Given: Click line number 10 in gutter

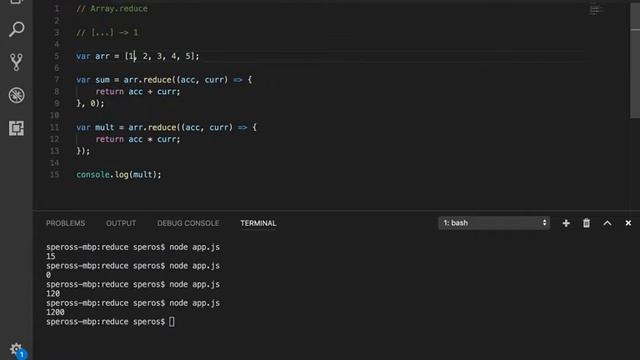Looking at the screenshot, I should [55, 116].
